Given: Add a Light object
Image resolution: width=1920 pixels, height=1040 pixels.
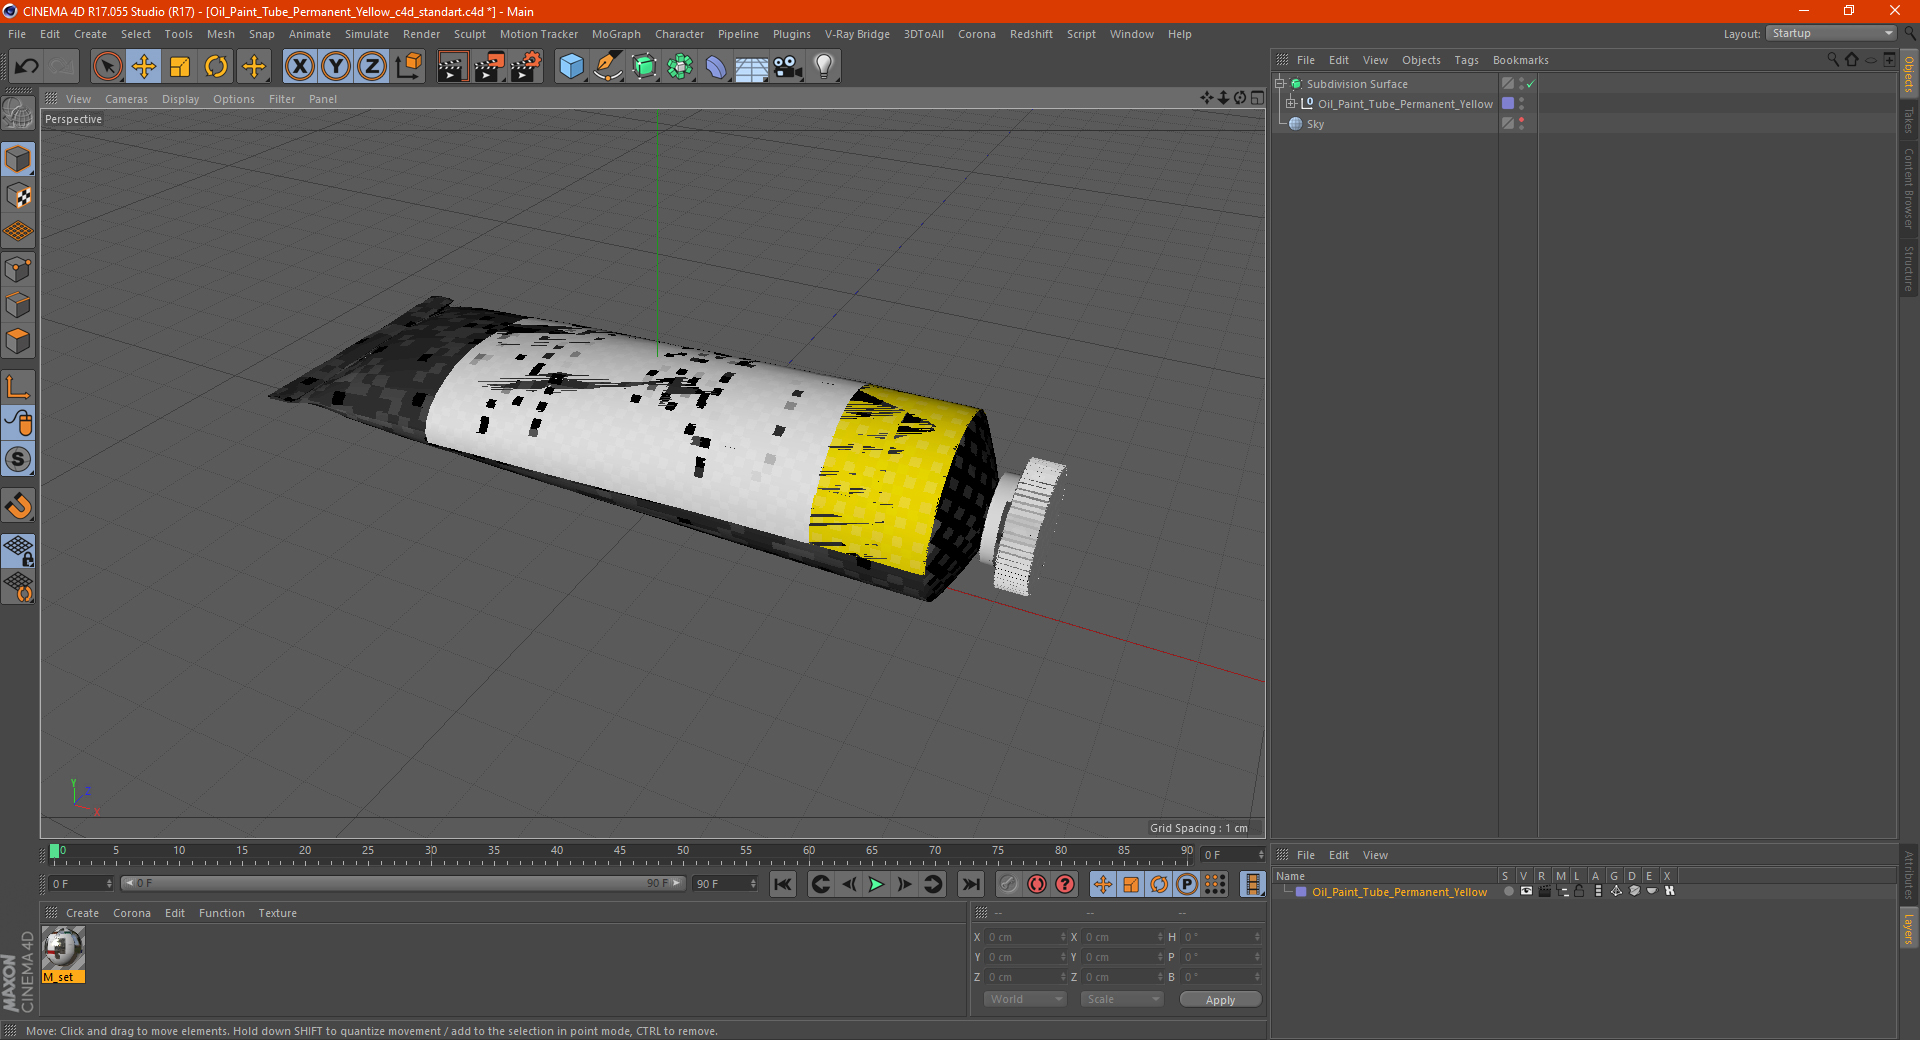Looking at the screenshot, I should tap(824, 67).
